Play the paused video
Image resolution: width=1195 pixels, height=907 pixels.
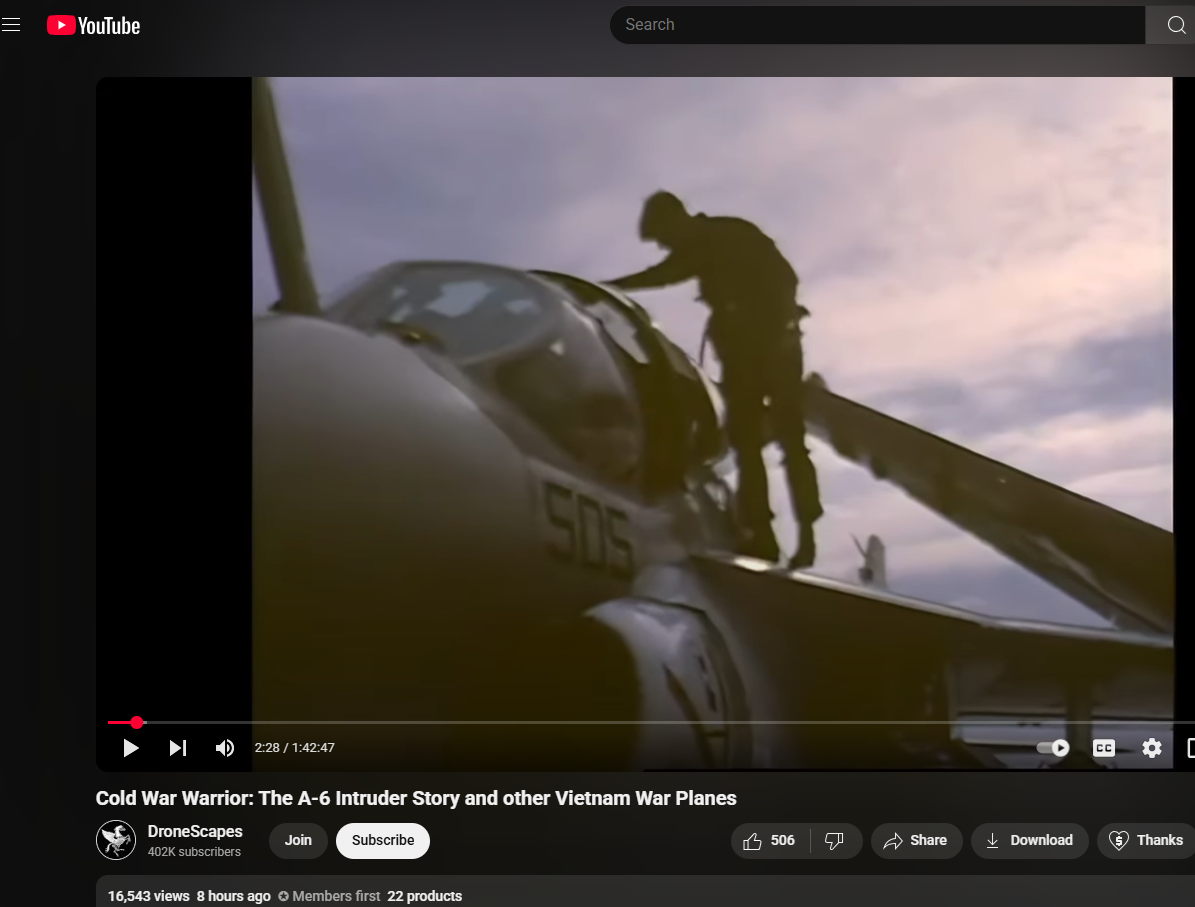[x=130, y=748]
